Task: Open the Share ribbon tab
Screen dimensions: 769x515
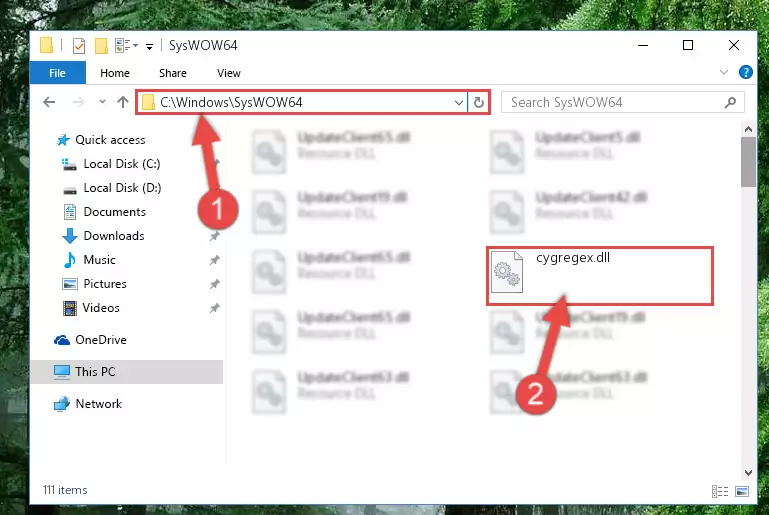Action: tap(173, 73)
